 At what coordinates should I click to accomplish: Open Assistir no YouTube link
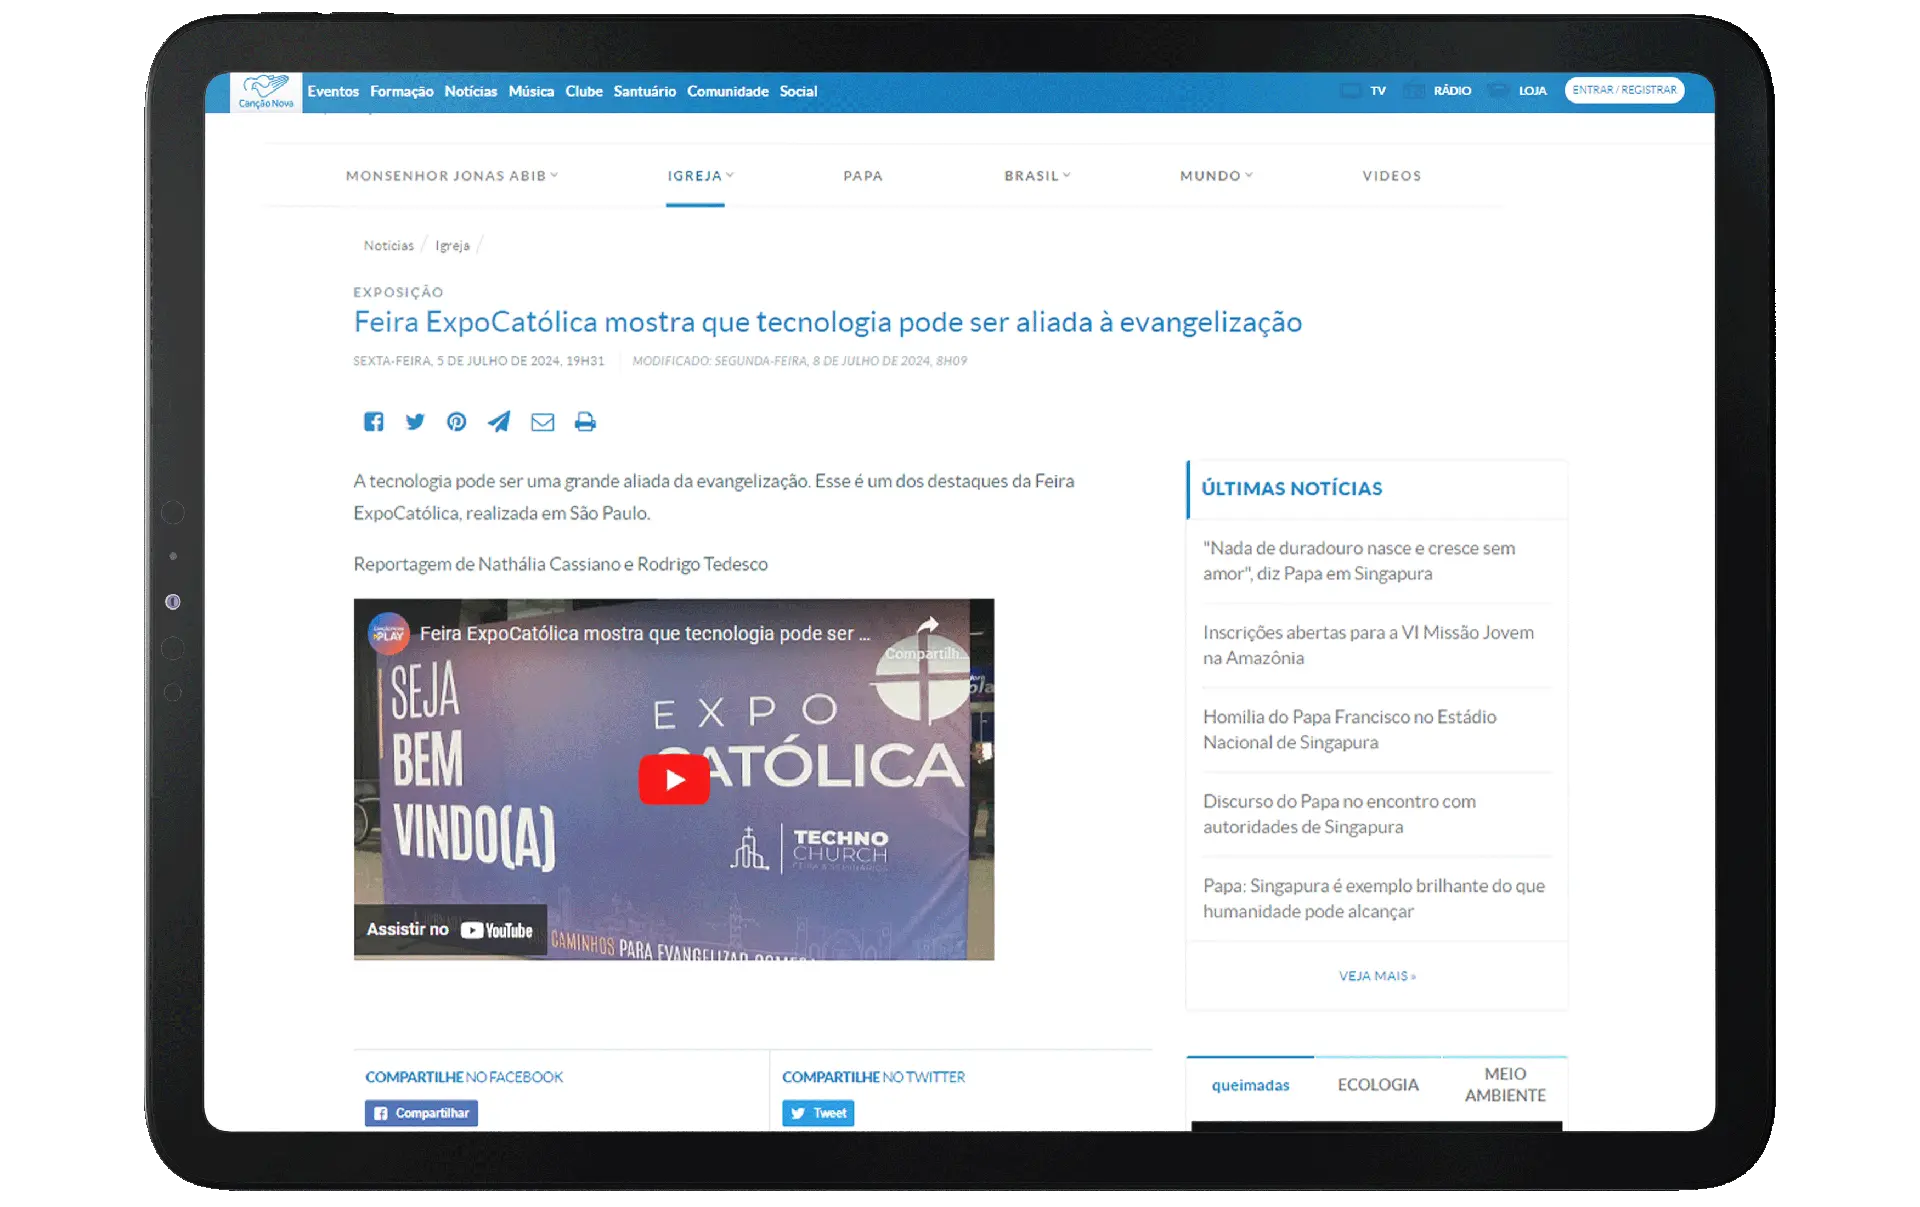pyautogui.click(x=450, y=930)
